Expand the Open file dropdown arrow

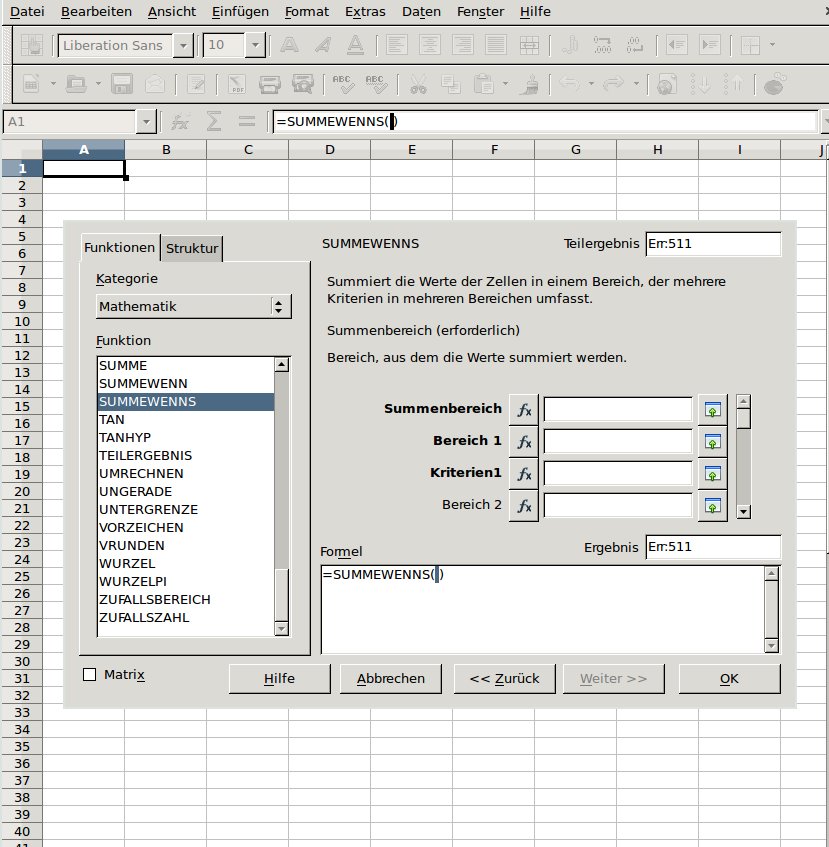[x=98, y=84]
